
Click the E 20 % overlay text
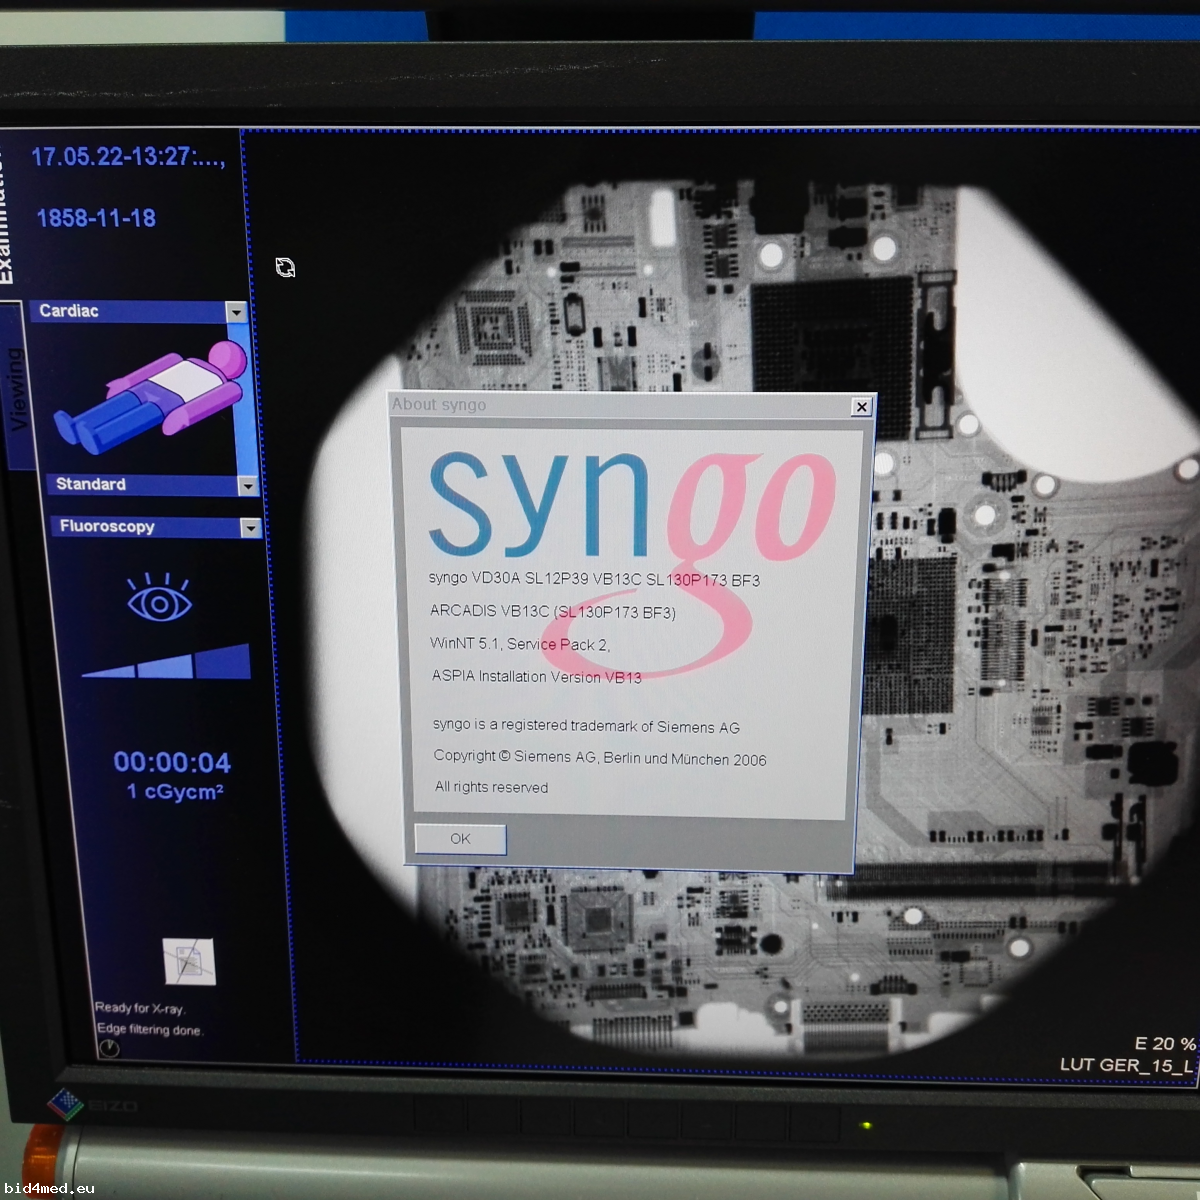pyautogui.click(x=1165, y=1044)
